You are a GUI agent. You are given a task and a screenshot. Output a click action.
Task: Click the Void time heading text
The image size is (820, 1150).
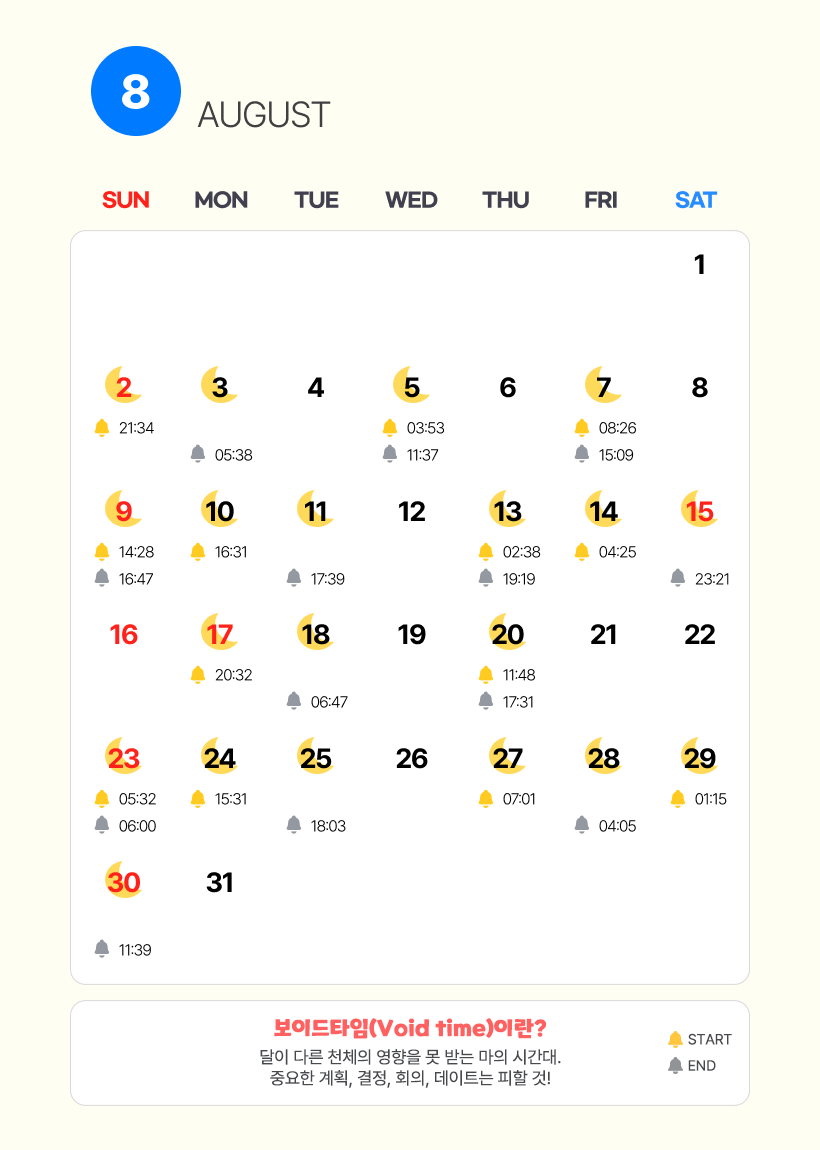[x=410, y=1028]
